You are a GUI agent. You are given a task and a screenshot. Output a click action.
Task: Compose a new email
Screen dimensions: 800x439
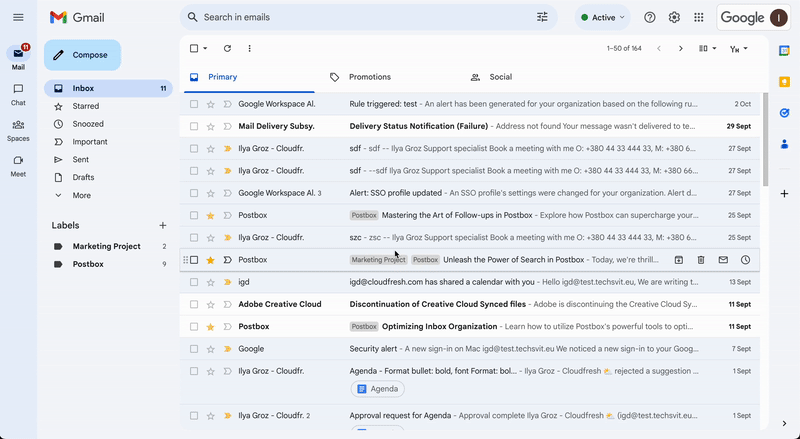click(83, 55)
